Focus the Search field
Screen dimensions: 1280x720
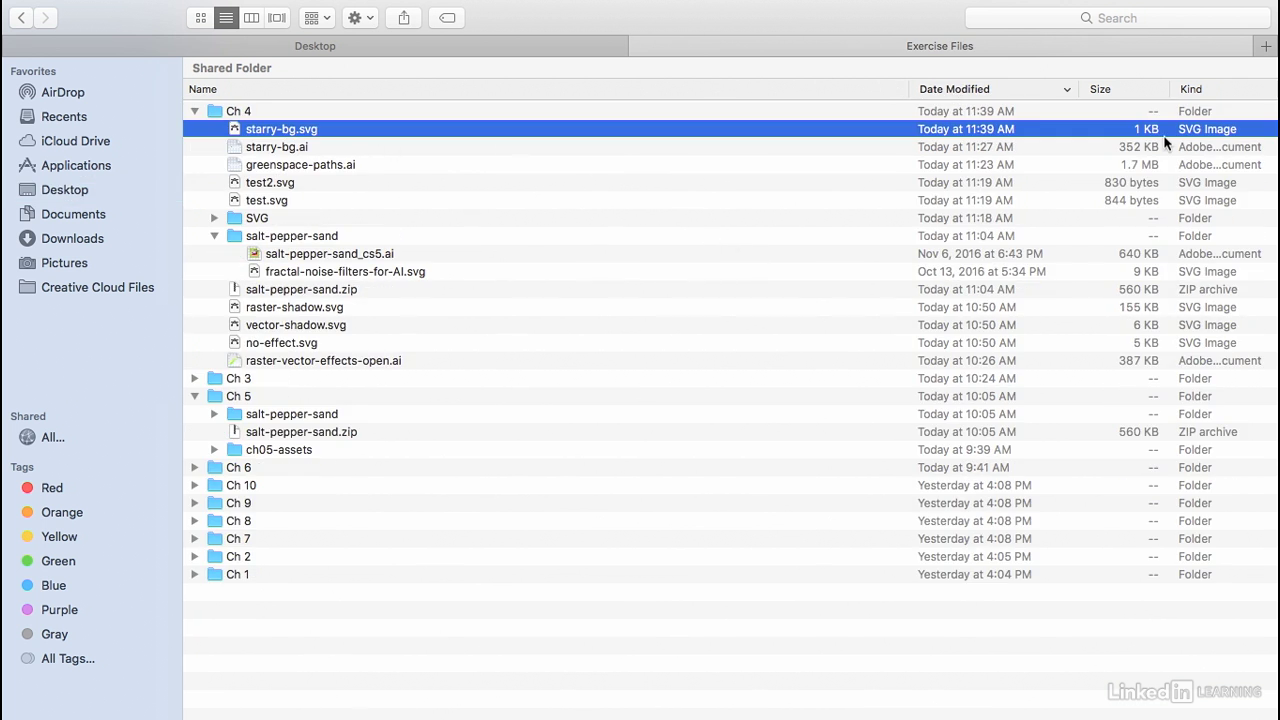tap(1117, 18)
